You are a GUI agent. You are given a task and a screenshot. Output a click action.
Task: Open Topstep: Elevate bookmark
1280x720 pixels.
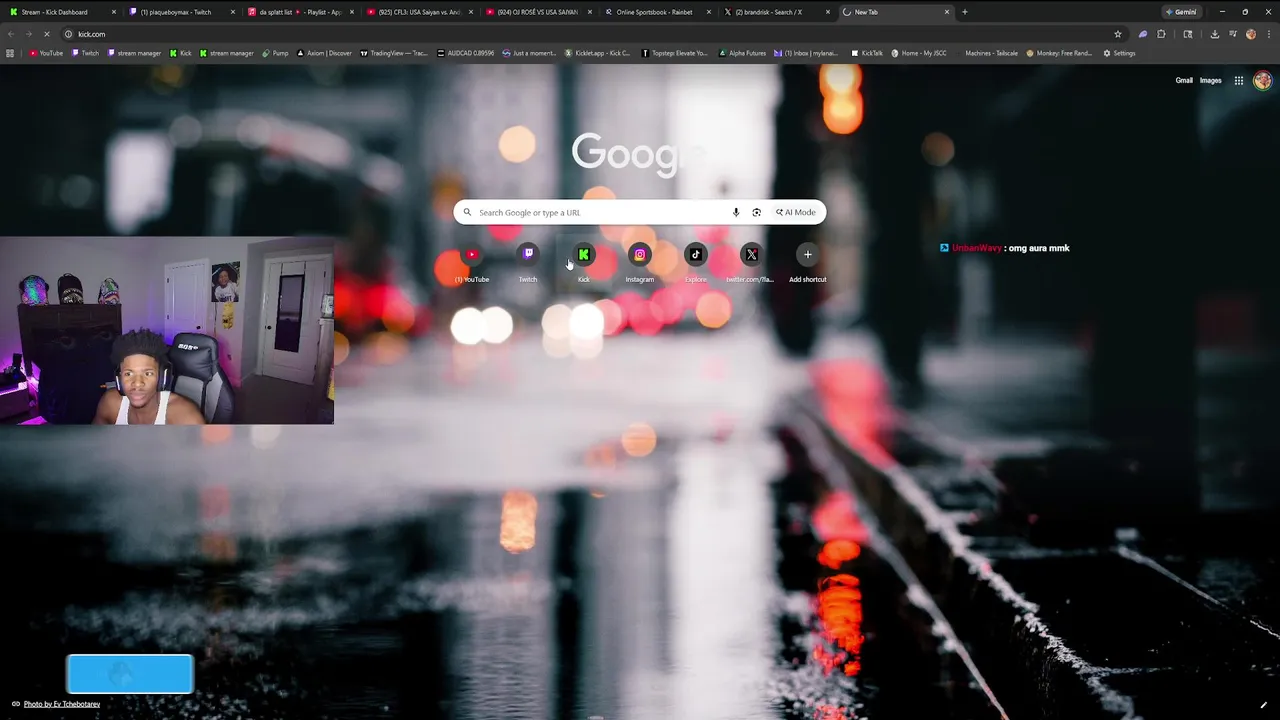(x=674, y=53)
